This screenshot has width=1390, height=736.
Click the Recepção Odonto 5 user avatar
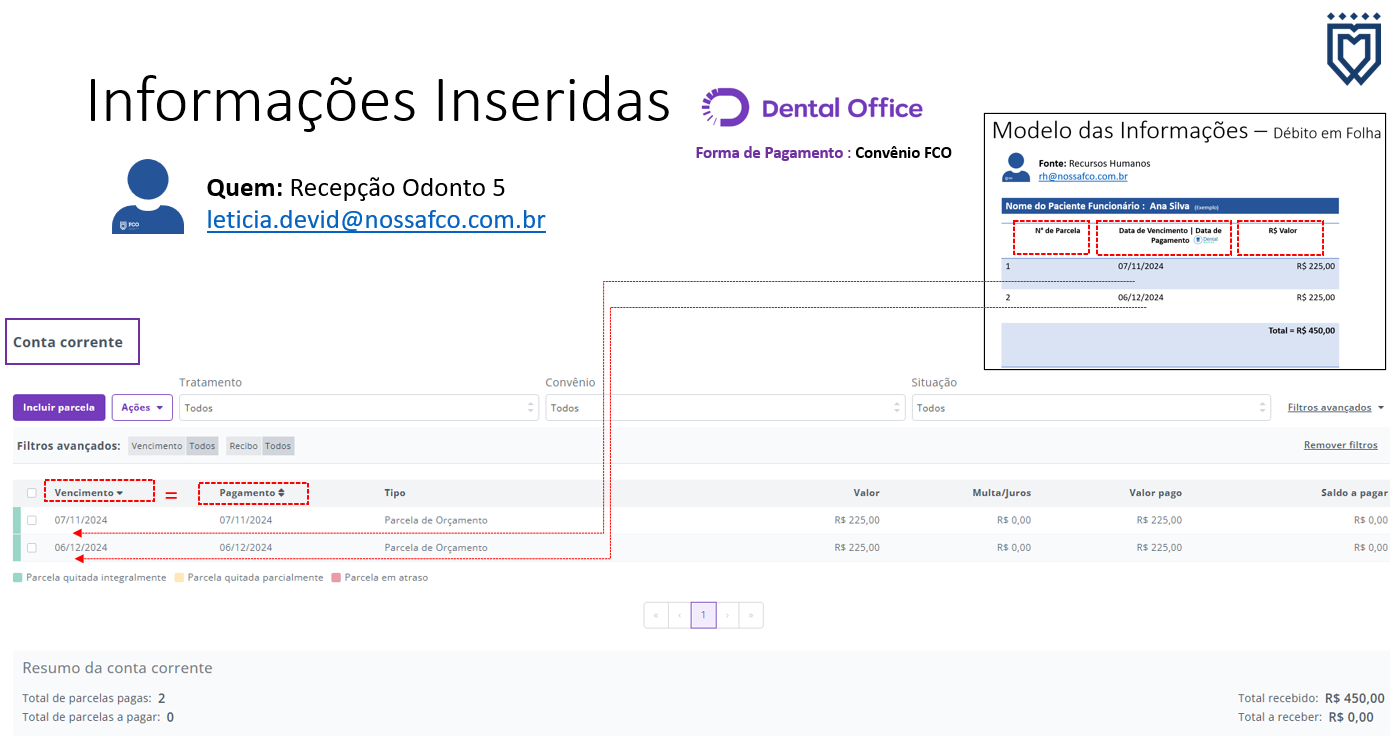[148, 197]
